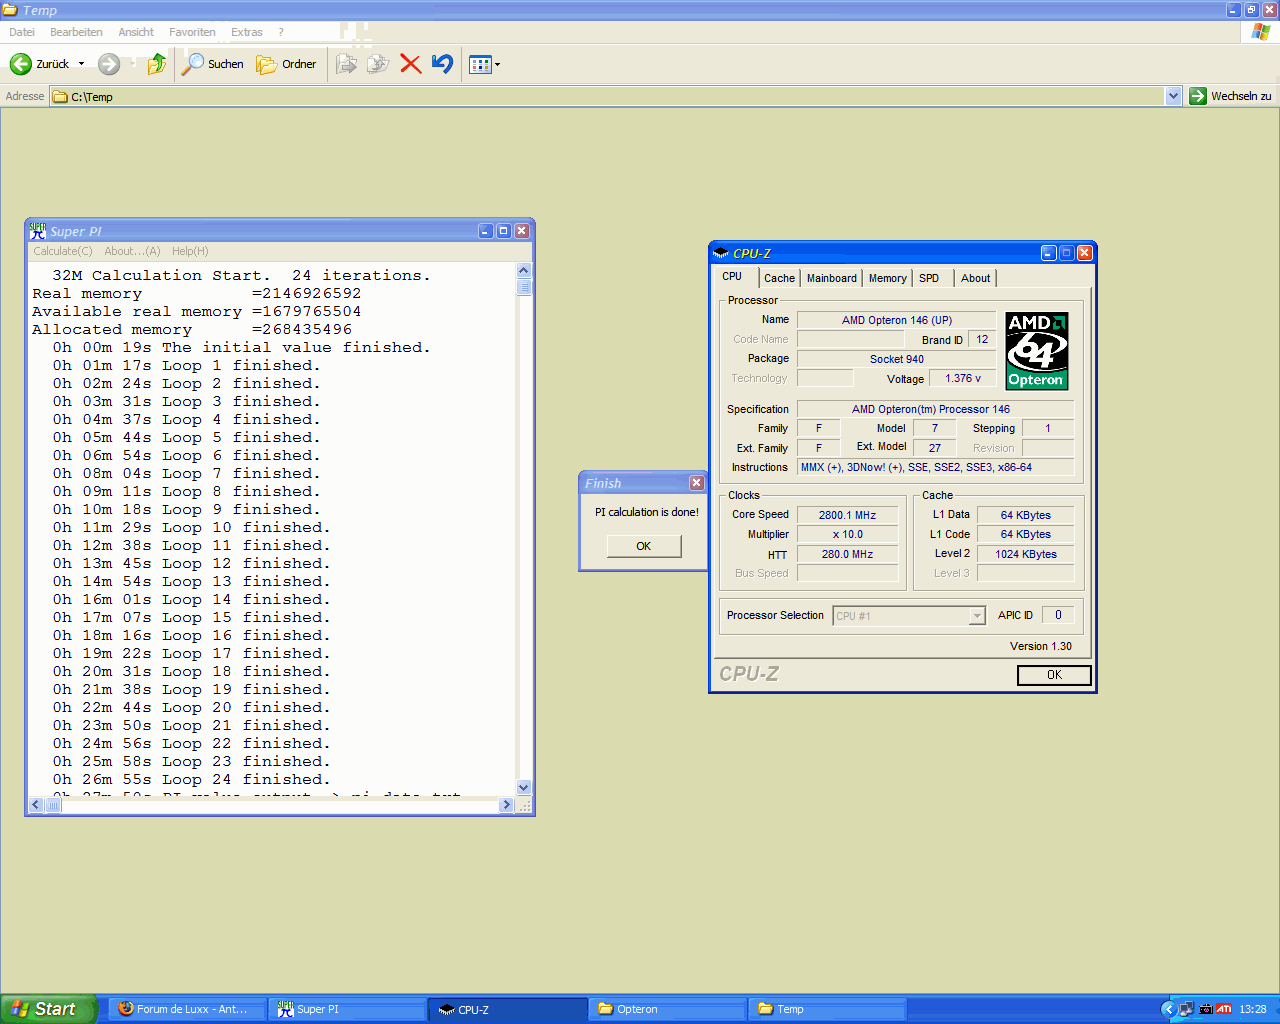Click the blue undo arrow icon
Image resolution: width=1280 pixels, height=1024 pixels.
tap(443, 64)
